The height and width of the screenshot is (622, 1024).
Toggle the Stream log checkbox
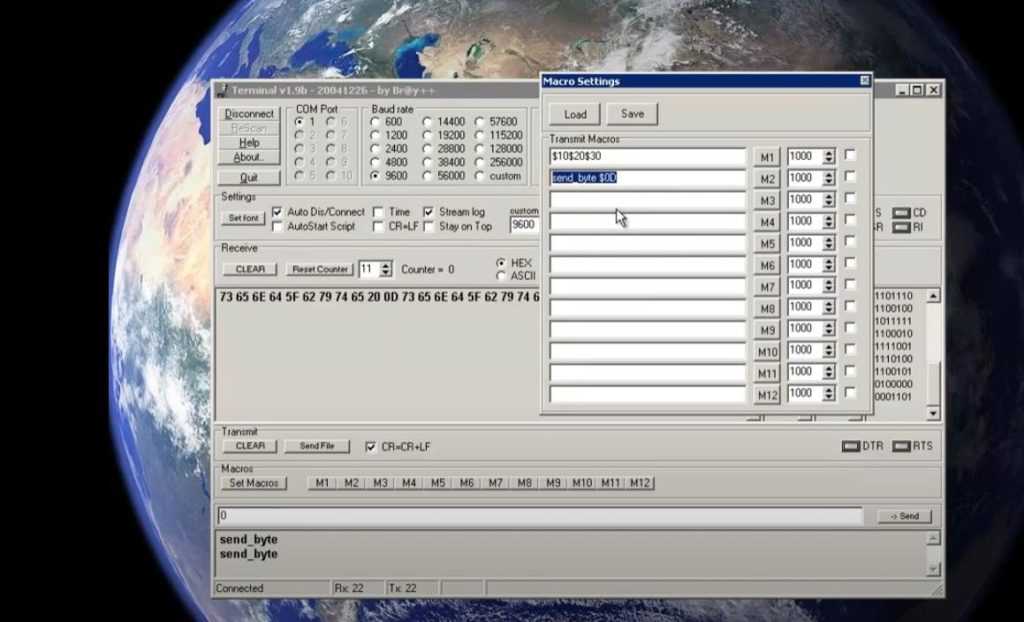tap(429, 212)
